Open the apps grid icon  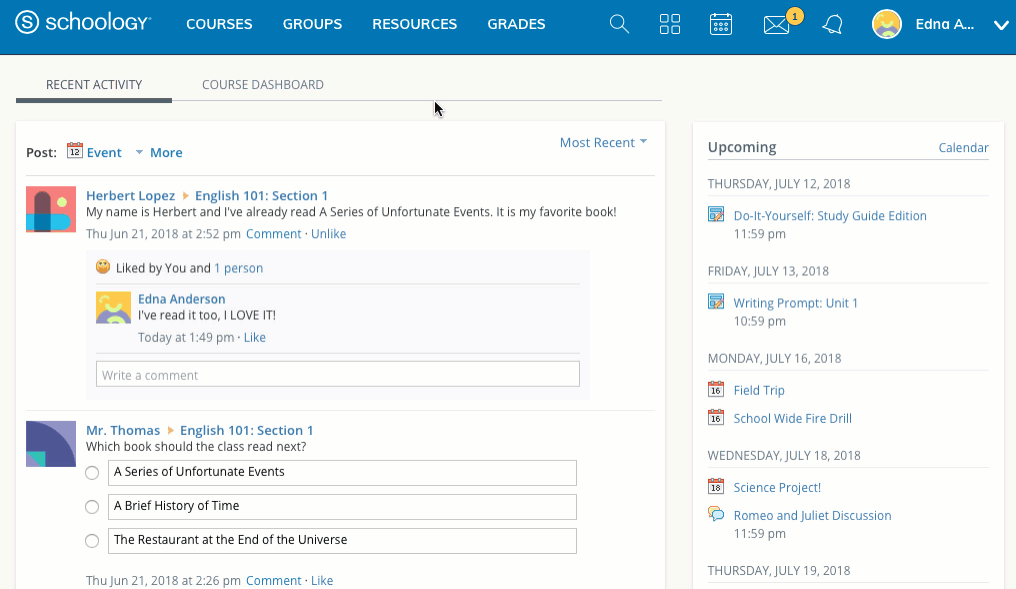[x=670, y=24]
